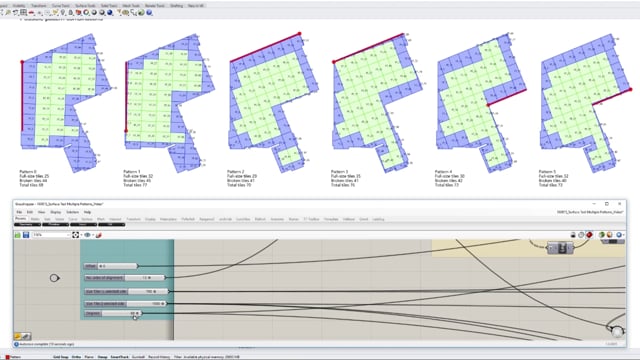Click the No Preview display icon
The image size is (640, 360).
pos(581,235)
